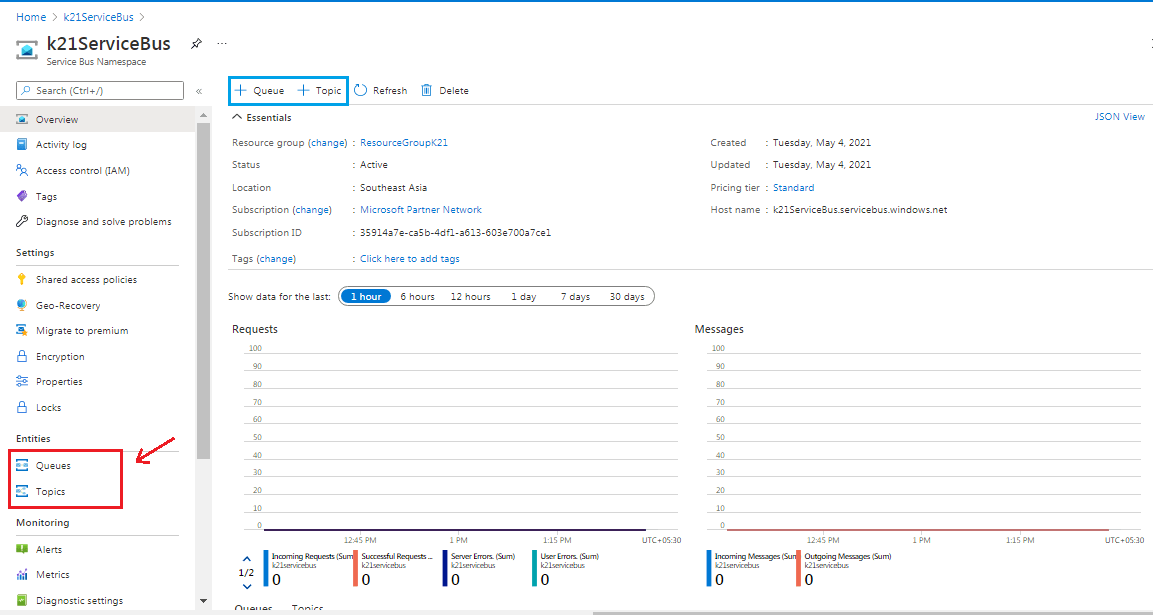Screen dimensions: 1153x615
Task: Collapse the Essentials section
Action: coord(237,118)
